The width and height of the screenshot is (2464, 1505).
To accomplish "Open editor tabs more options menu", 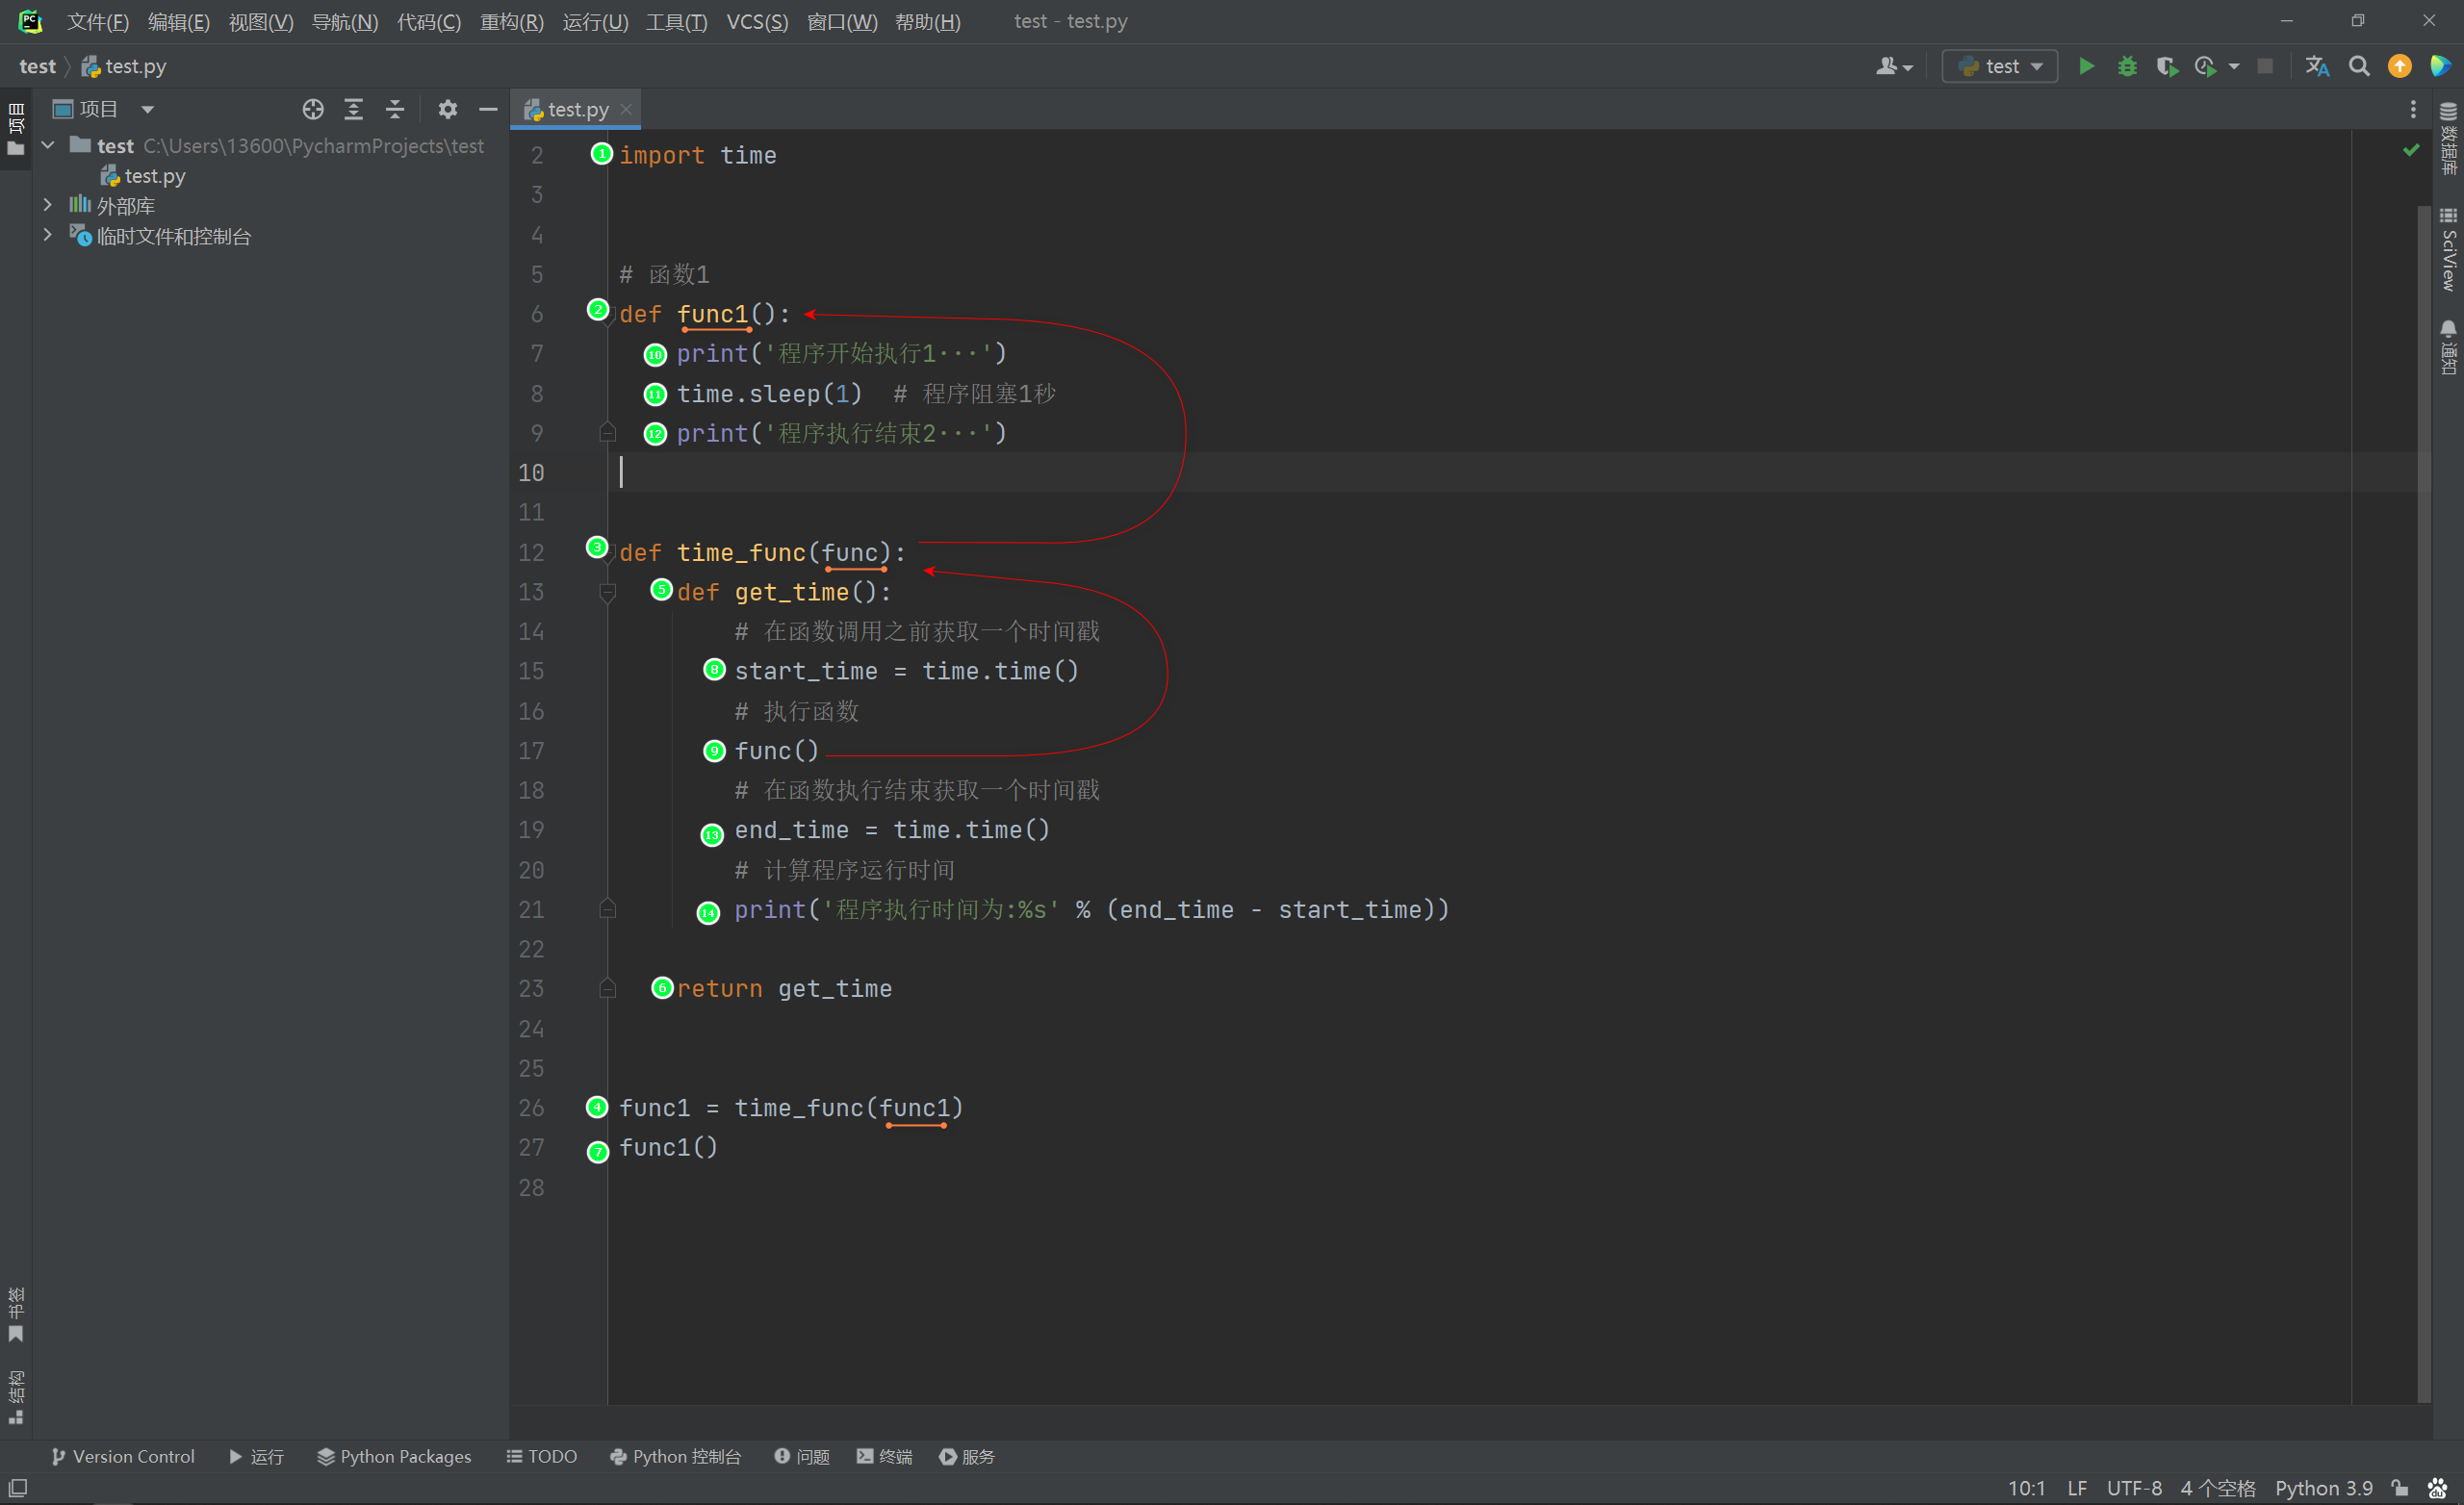I will coord(2413,109).
